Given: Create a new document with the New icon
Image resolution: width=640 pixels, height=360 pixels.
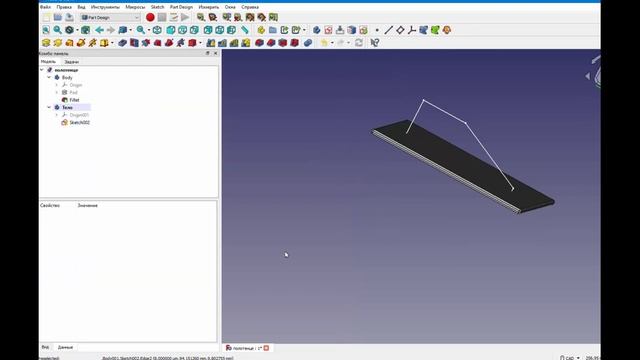Looking at the screenshot, I should coord(46,18).
